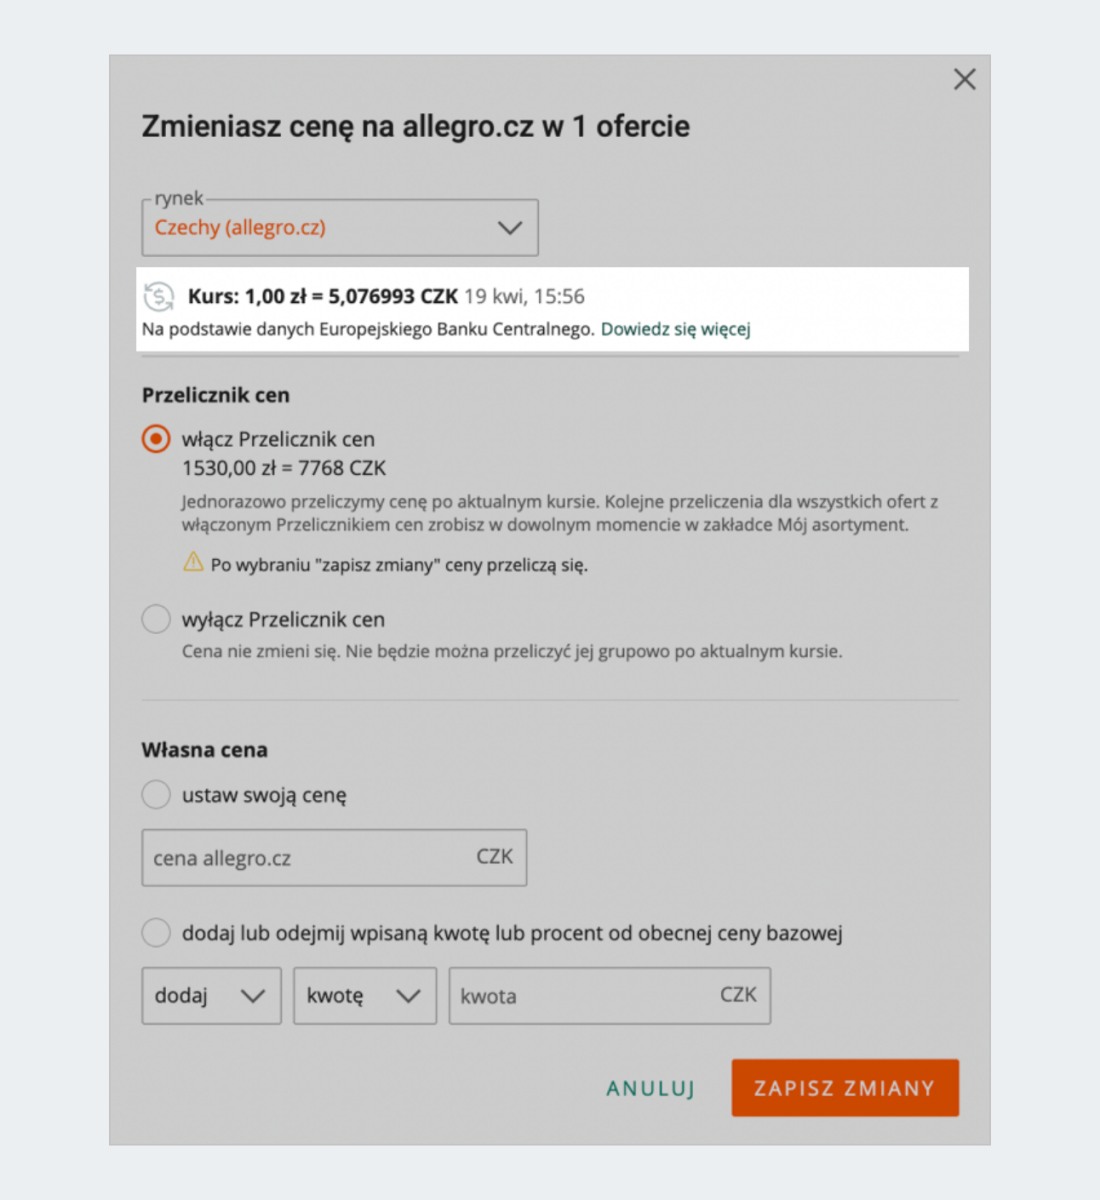
Task: Click the Przelicznik cen section heading
Action: click(x=216, y=395)
